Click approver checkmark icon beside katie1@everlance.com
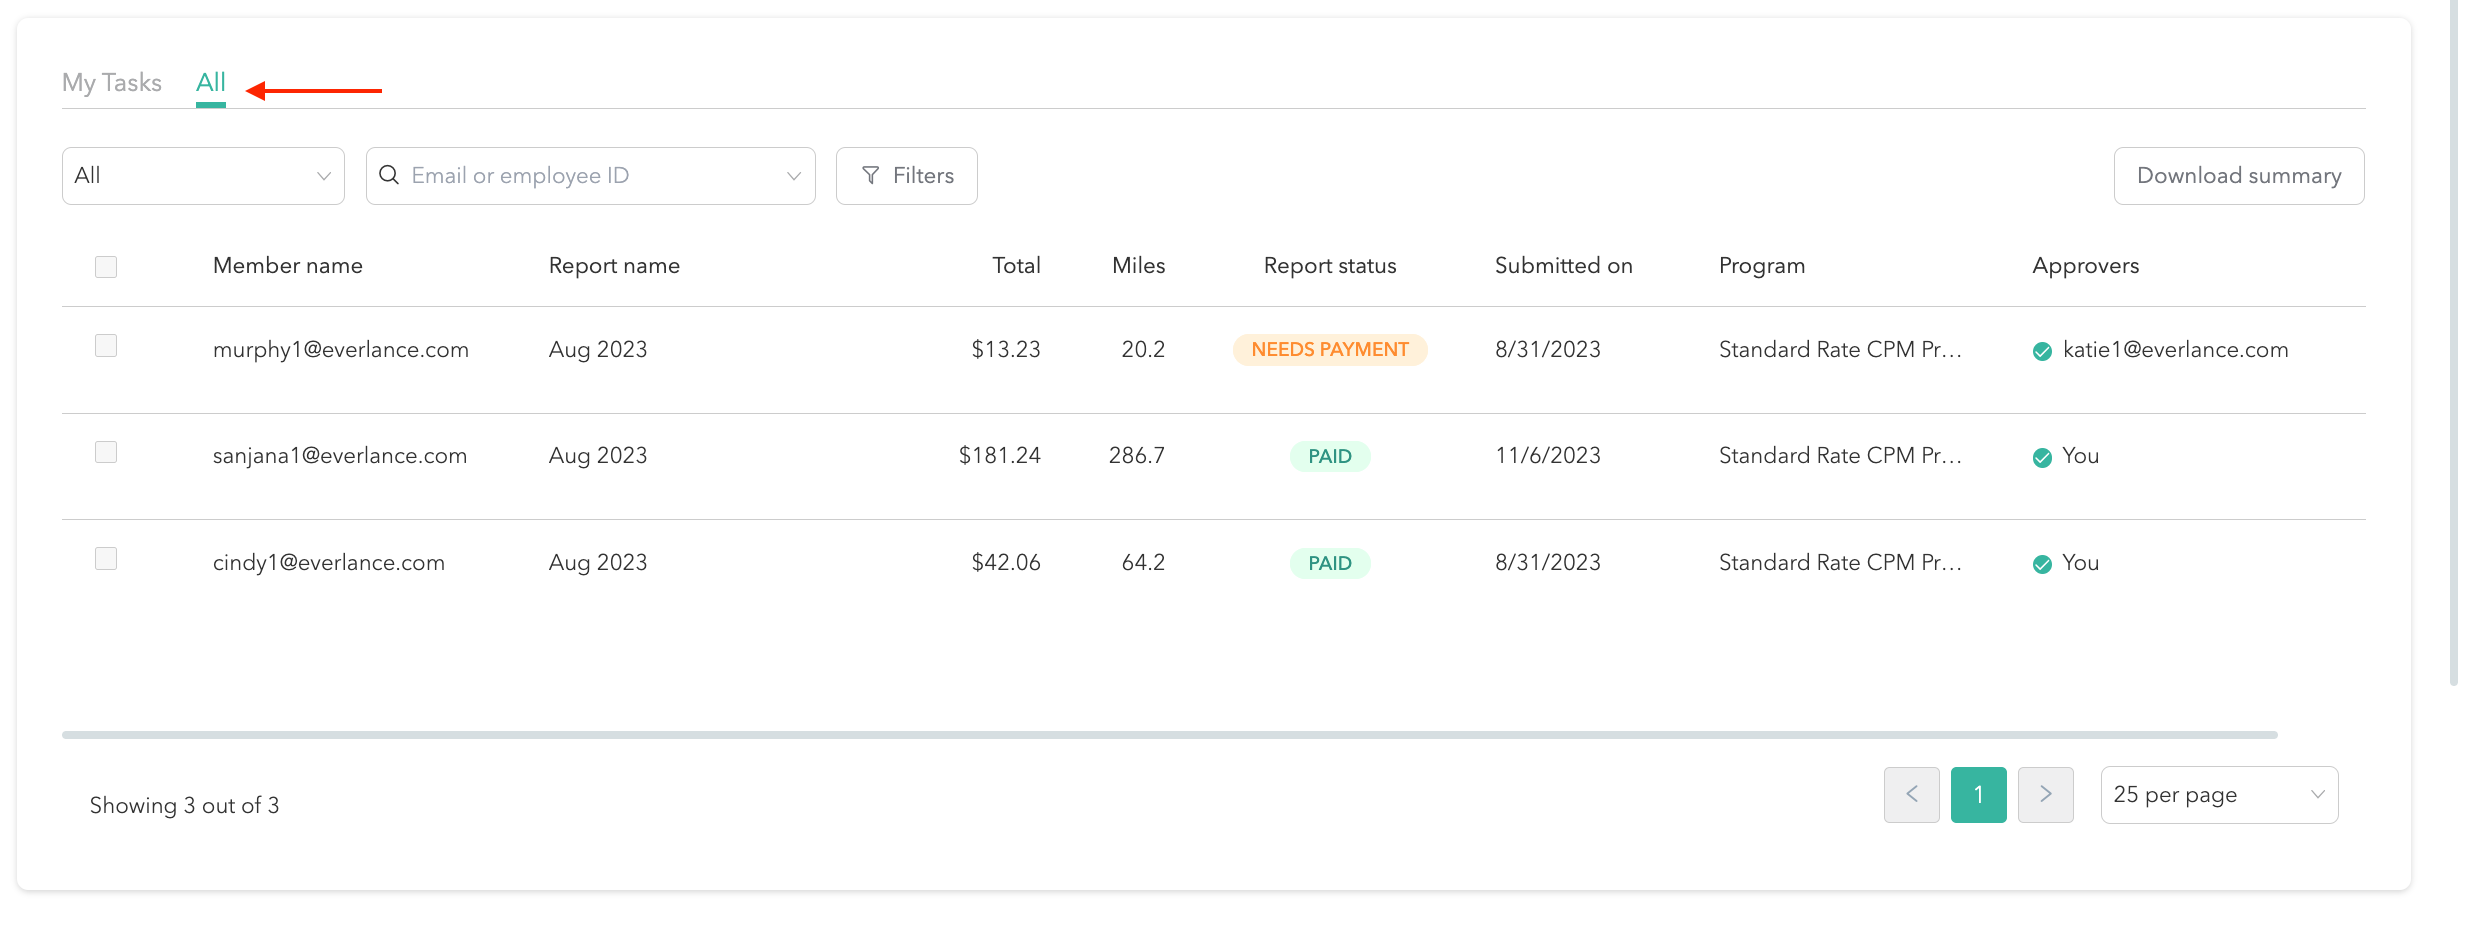The height and width of the screenshot is (932, 2466). click(x=2042, y=351)
